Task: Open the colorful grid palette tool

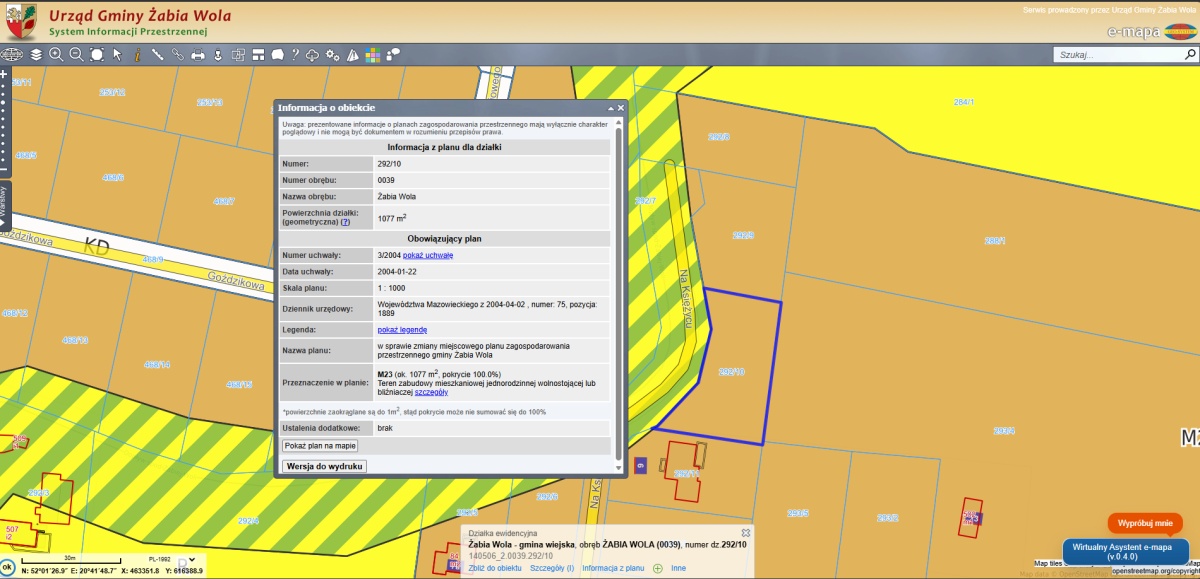Action: point(373,55)
